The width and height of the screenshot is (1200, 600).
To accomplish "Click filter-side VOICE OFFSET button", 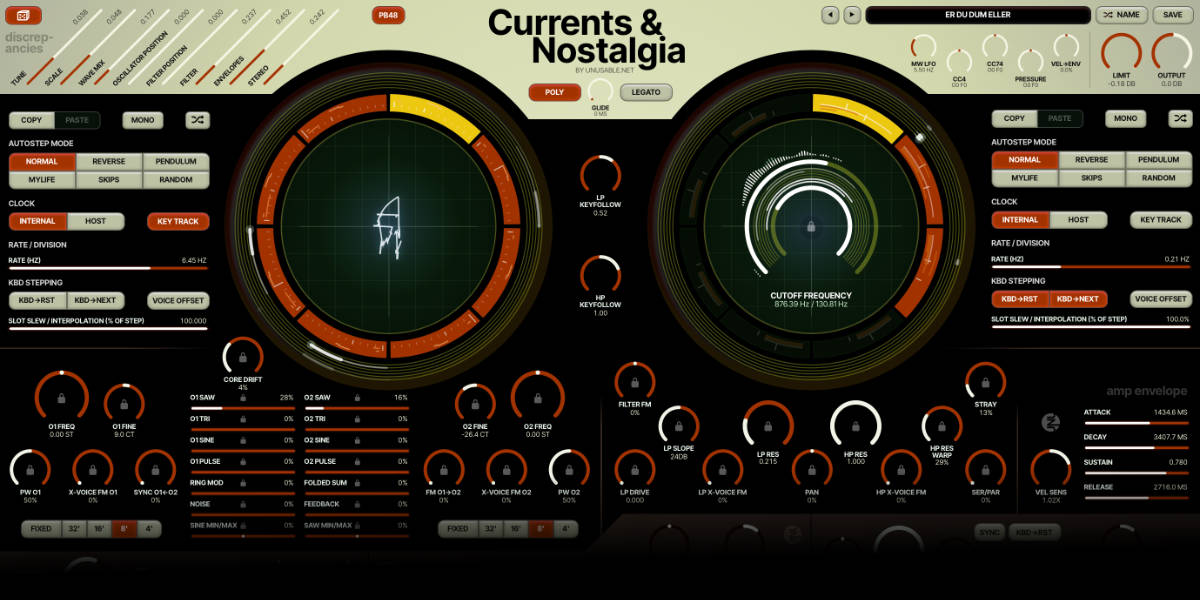I will pyautogui.click(x=1161, y=299).
